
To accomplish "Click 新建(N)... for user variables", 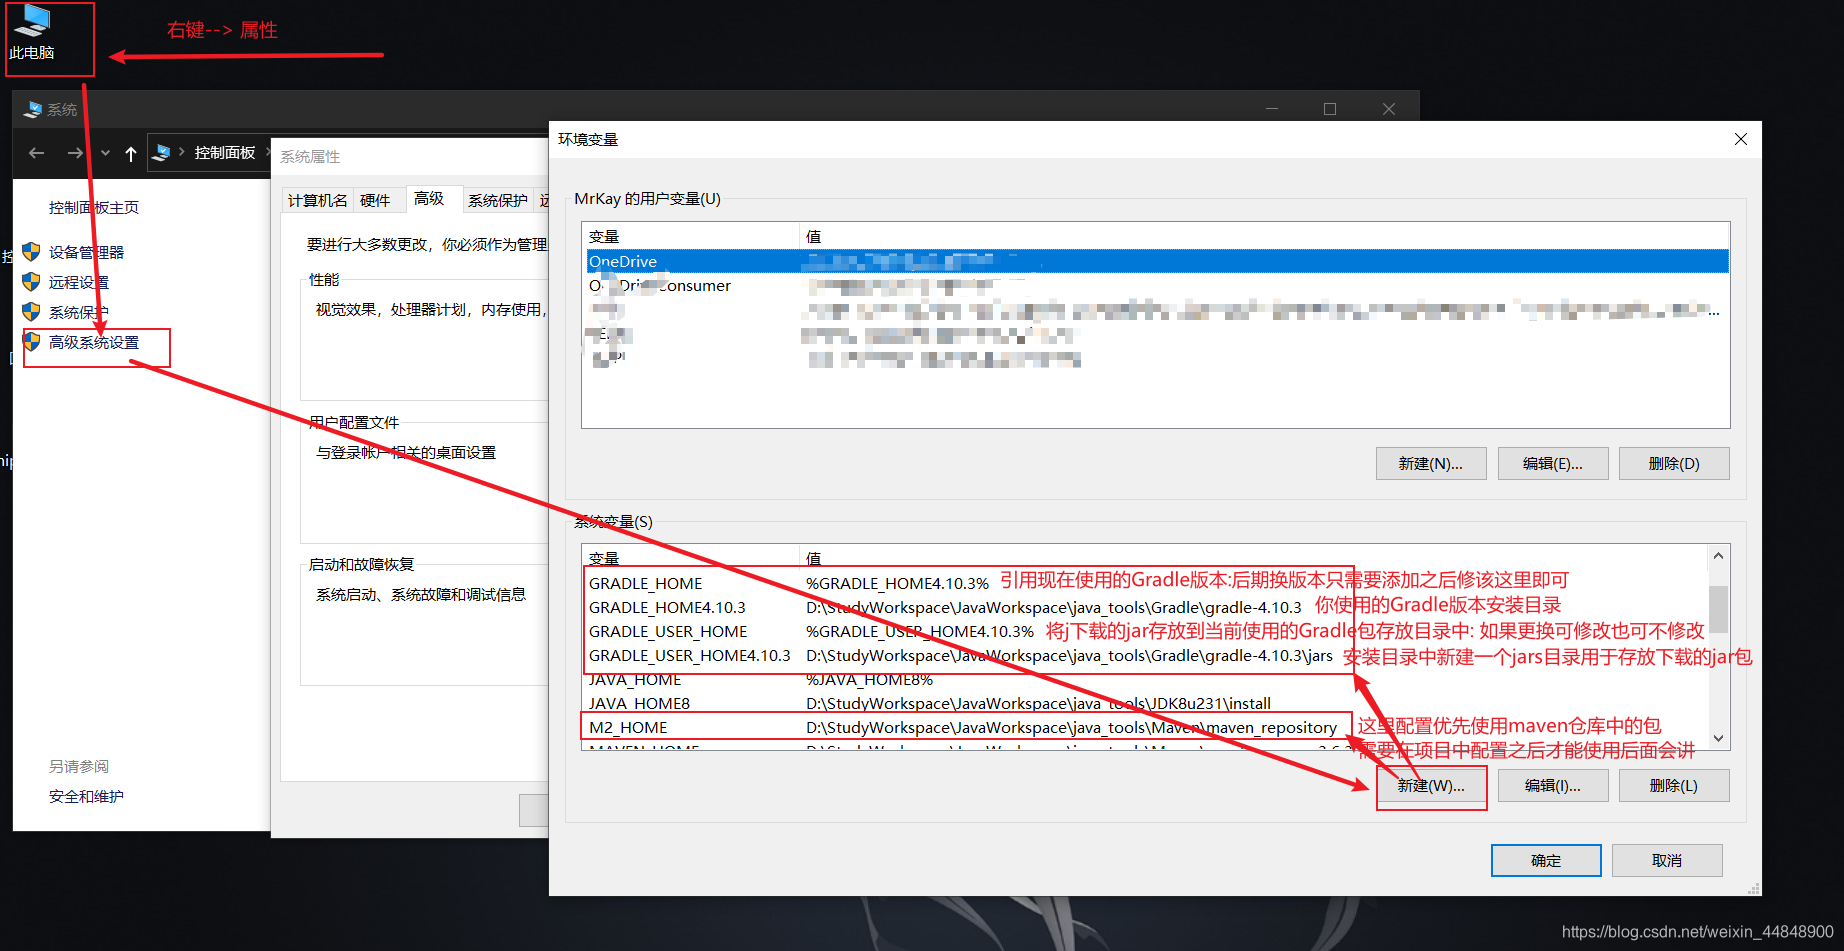I will [x=1431, y=463].
